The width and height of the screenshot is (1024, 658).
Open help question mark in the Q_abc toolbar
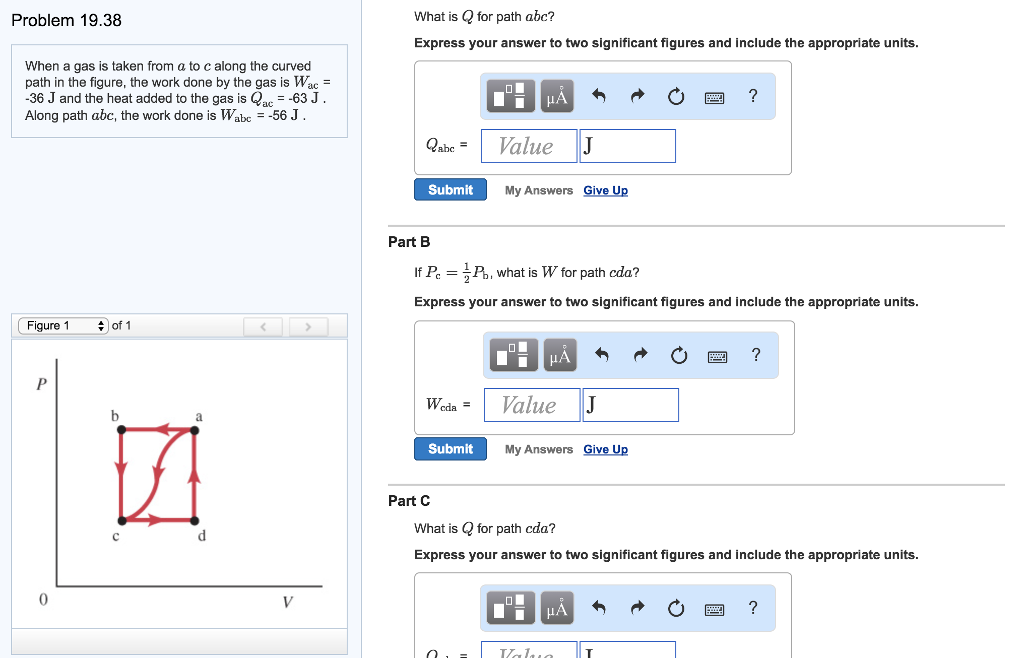point(753,96)
